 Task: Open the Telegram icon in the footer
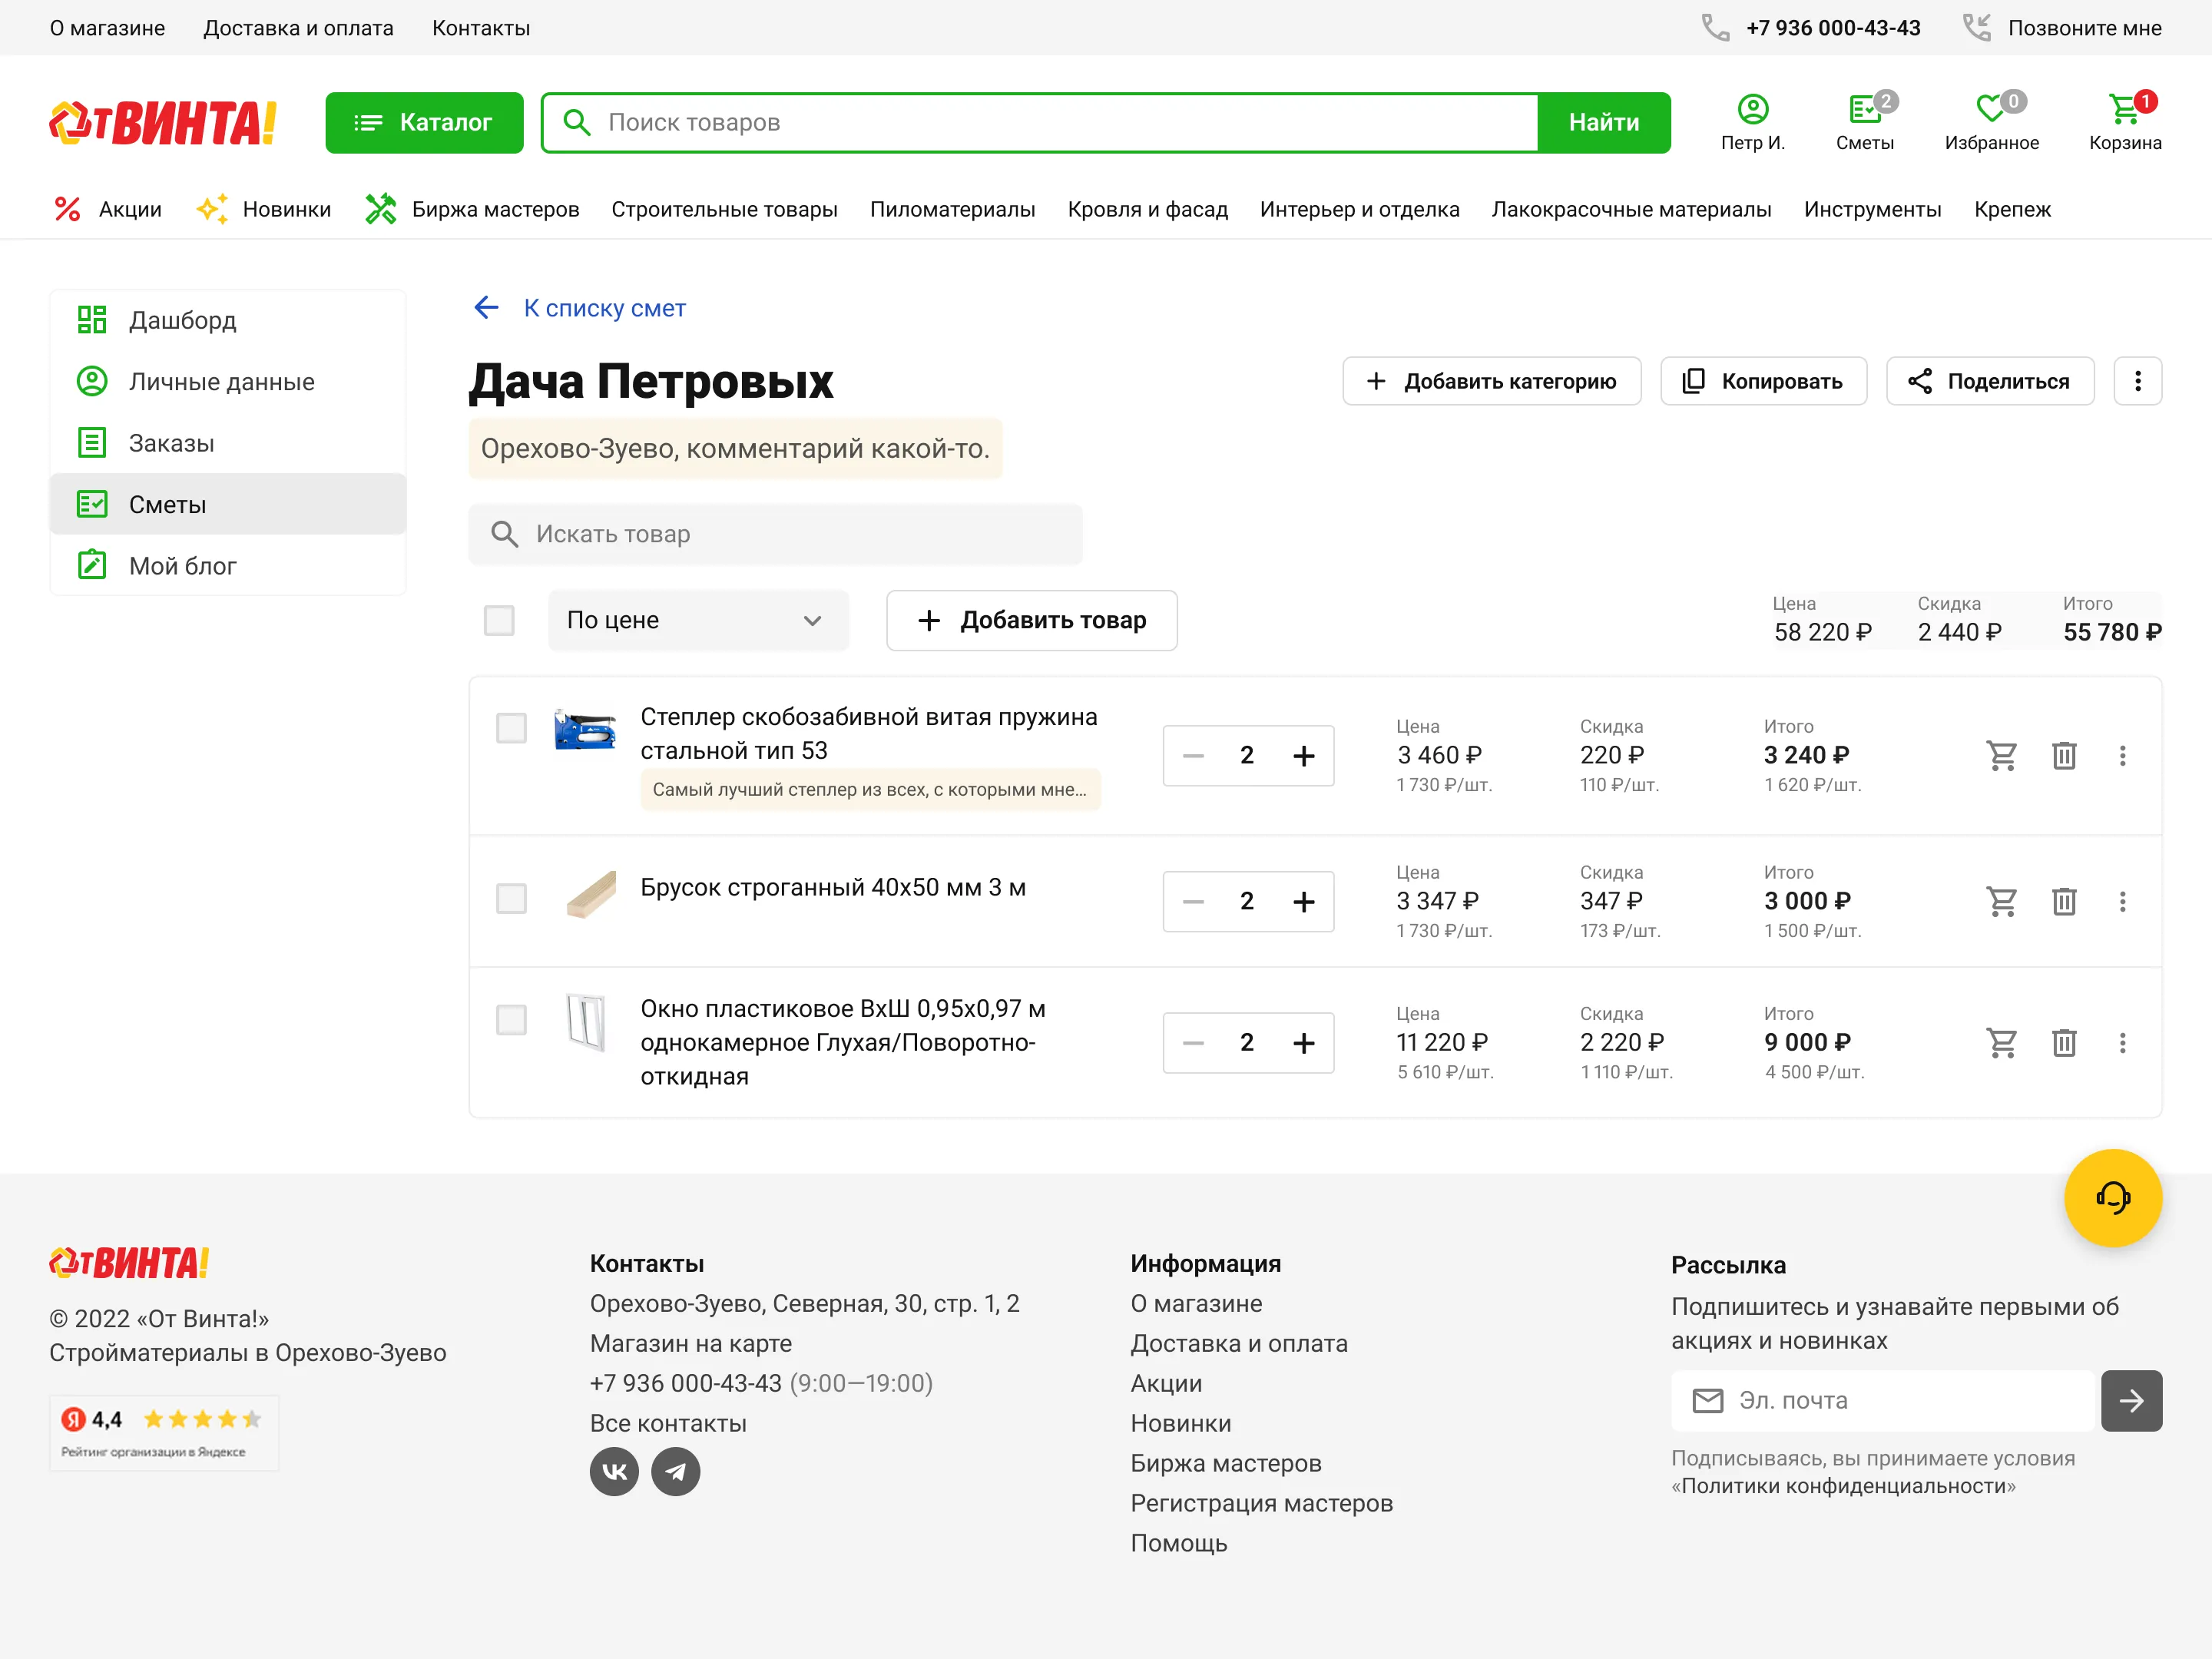(676, 1471)
